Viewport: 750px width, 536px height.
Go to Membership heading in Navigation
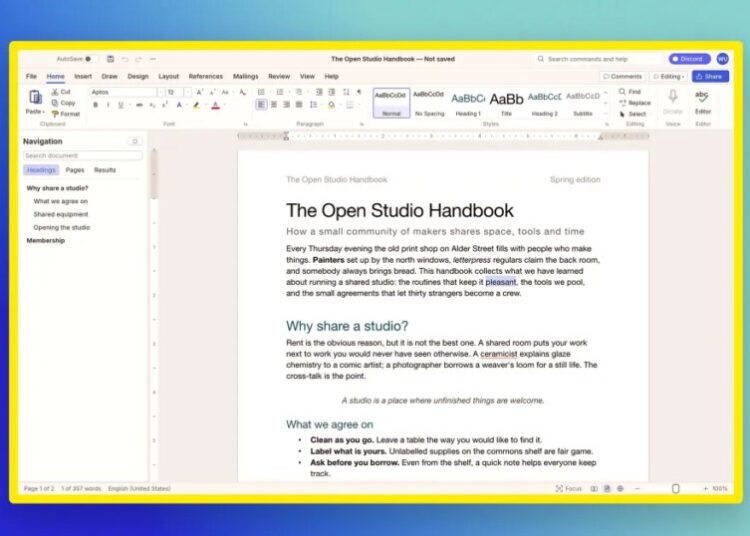pyautogui.click(x=46, y=241)
